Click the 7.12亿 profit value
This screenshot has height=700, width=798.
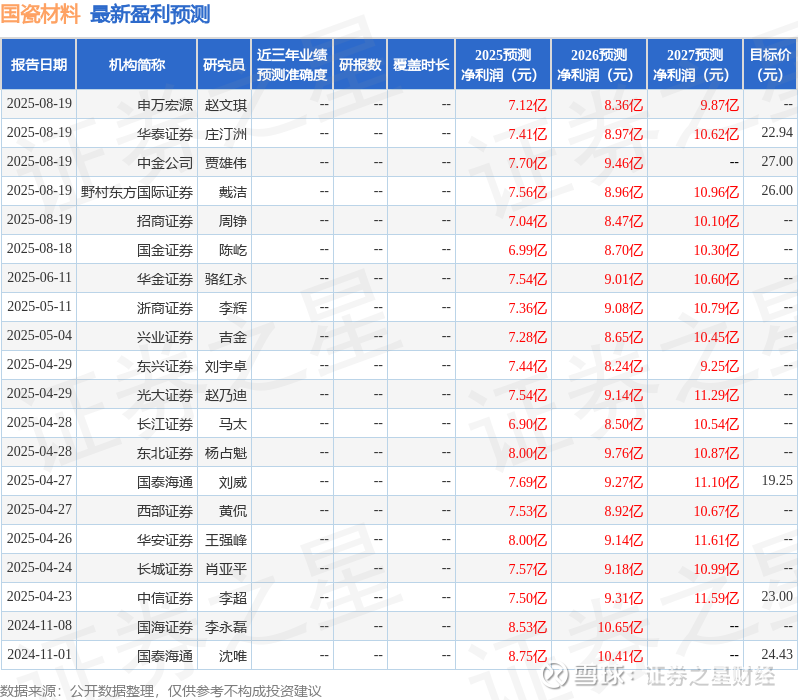click(528, 105)
